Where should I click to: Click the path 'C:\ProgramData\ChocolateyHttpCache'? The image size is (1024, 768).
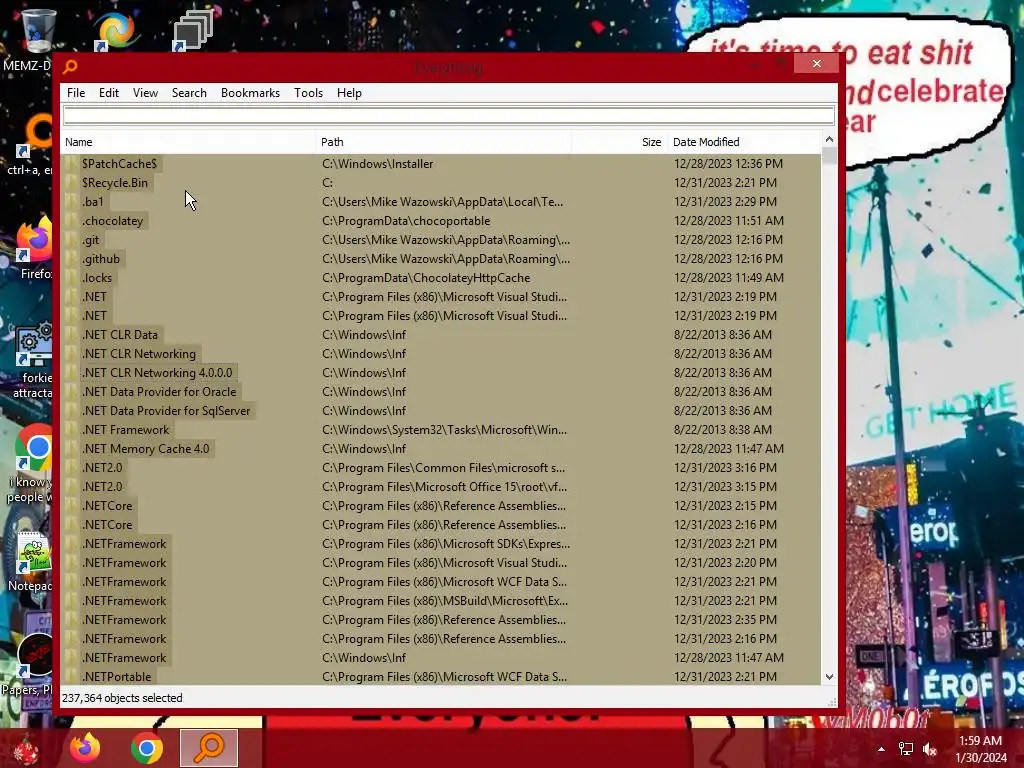click(x=426, y=278)
